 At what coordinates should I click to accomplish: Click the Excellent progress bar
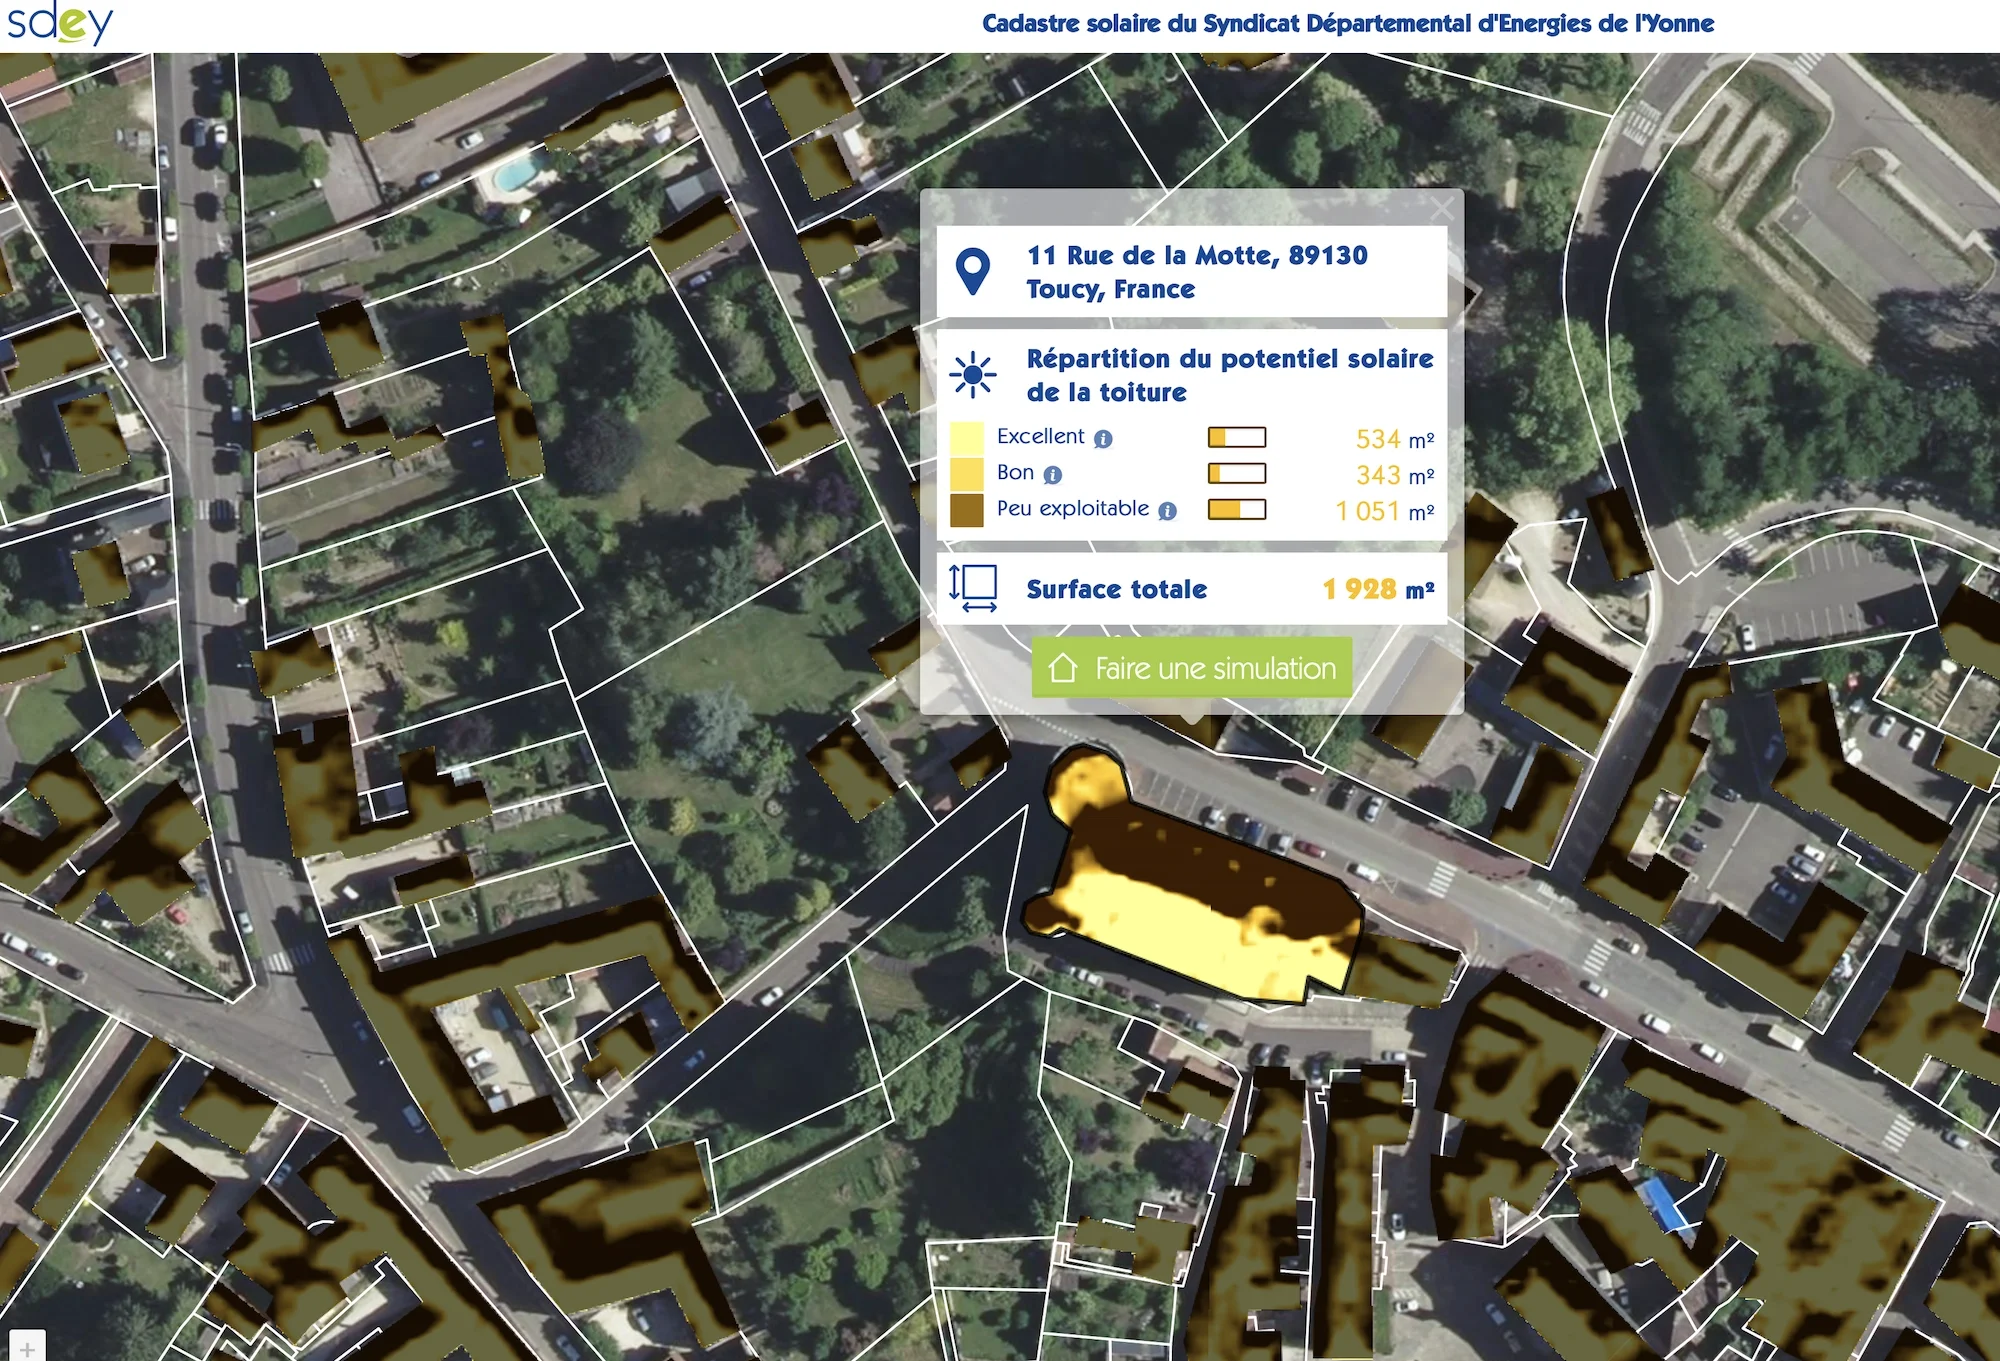[1237, 438]
